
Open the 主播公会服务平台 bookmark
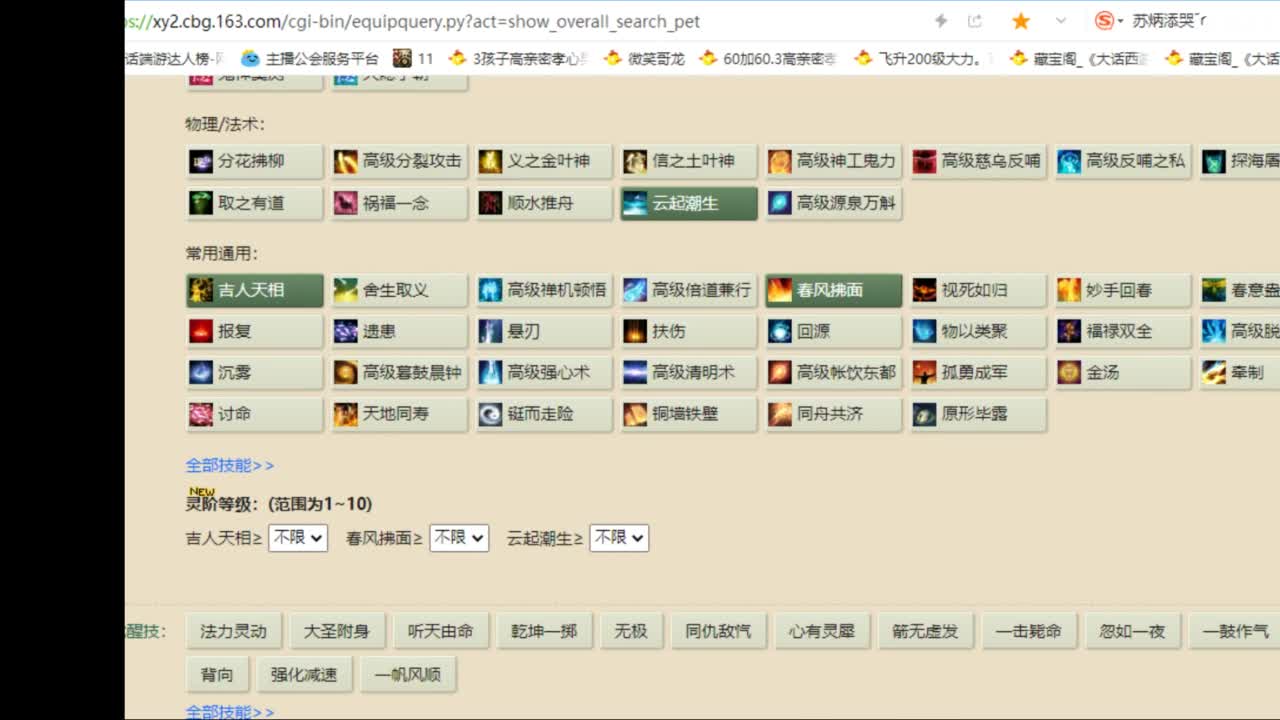click(310, 59)
